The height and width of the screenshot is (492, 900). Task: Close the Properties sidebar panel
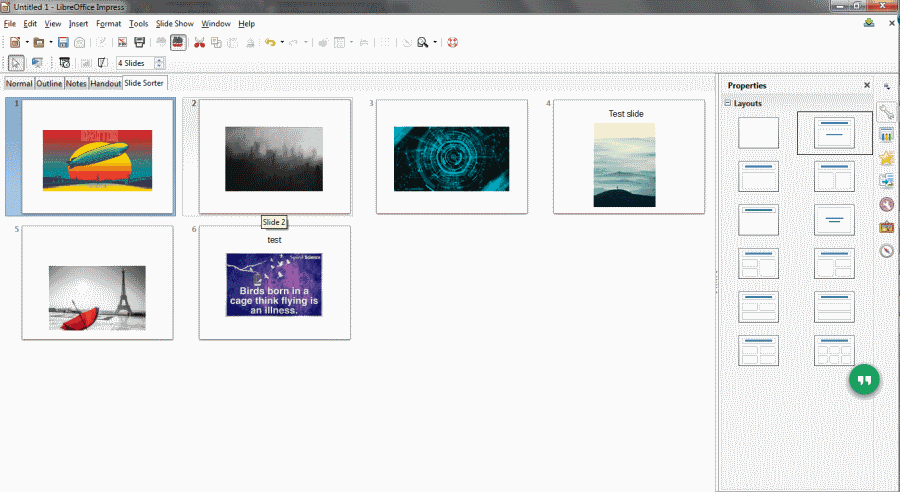867,85
